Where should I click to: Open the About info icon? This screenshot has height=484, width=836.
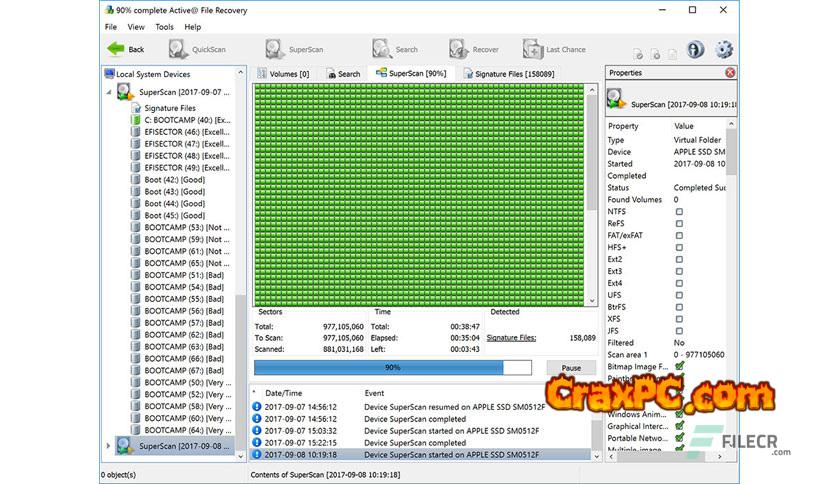tap(695, 50)
